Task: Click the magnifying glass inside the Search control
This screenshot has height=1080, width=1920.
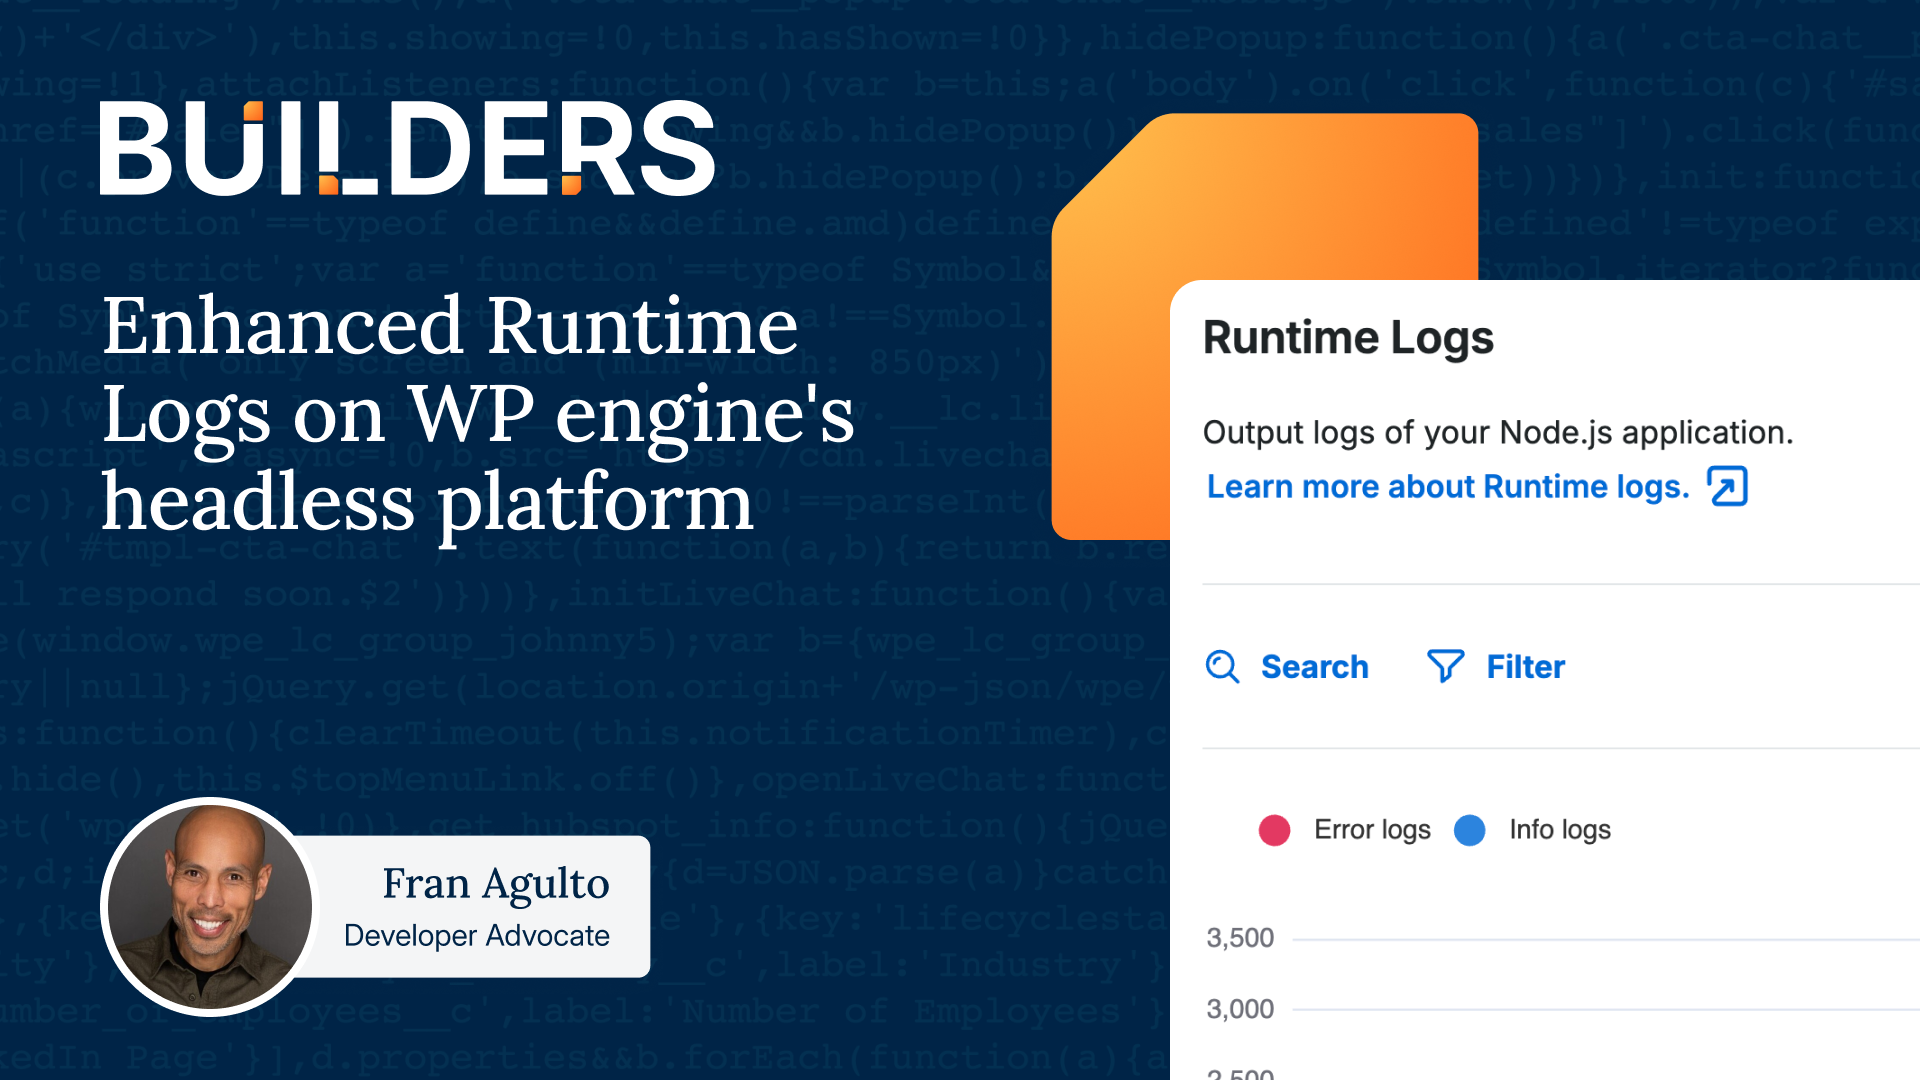Action: click(x=1222, y=667)
